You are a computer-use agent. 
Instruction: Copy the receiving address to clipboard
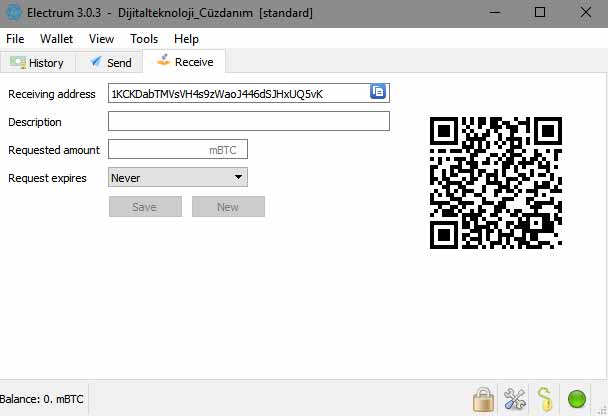(x=378, y=92)
